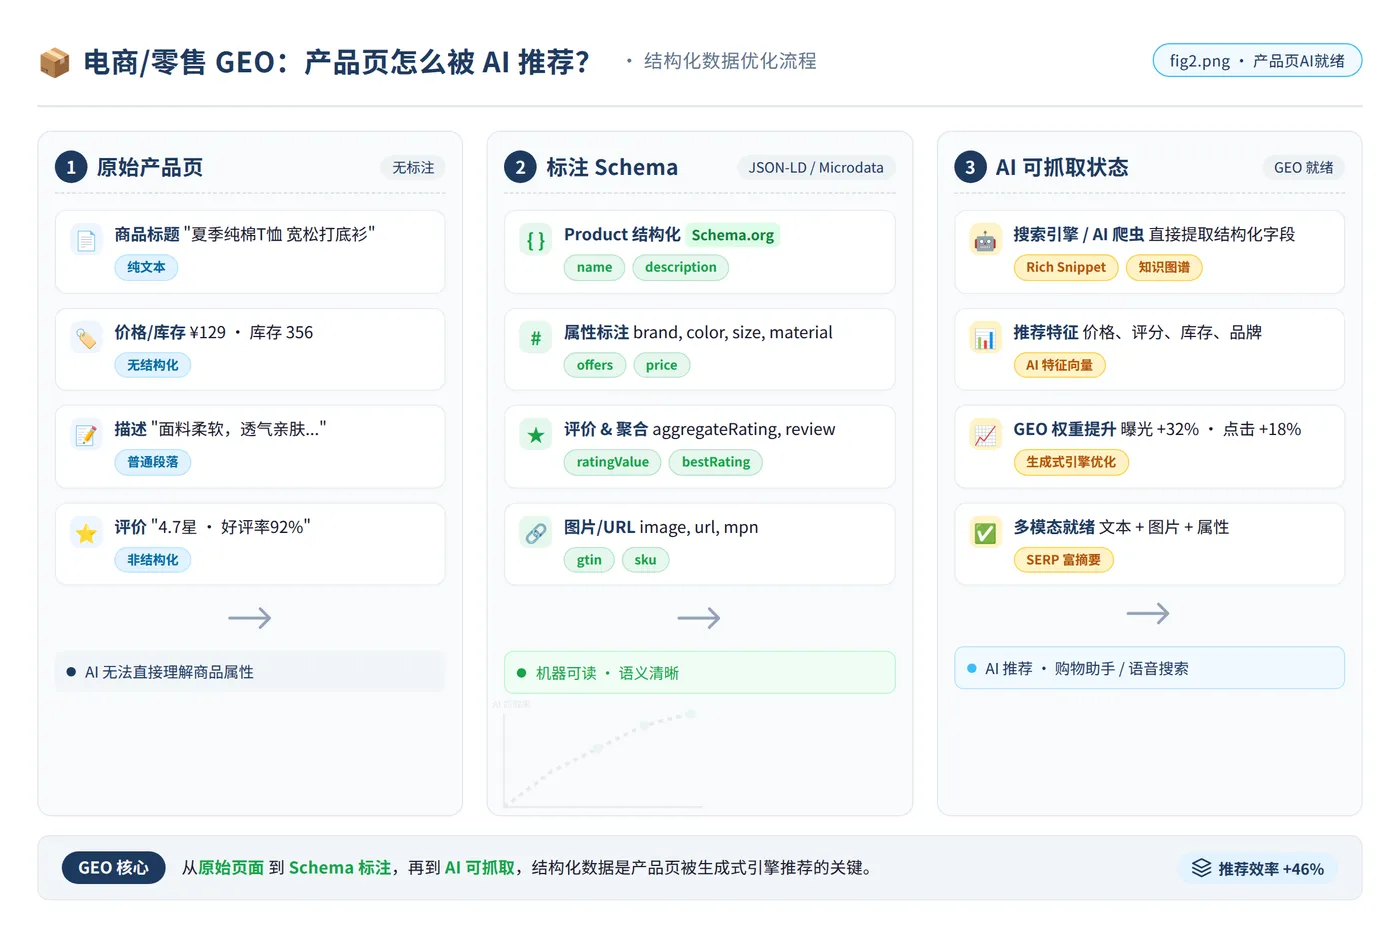Image resolution: width=1400 pixels, height=933 pixels.
Task: Click the GEO 权重提升 曝光 +32% text
Action: (1157, 429)
